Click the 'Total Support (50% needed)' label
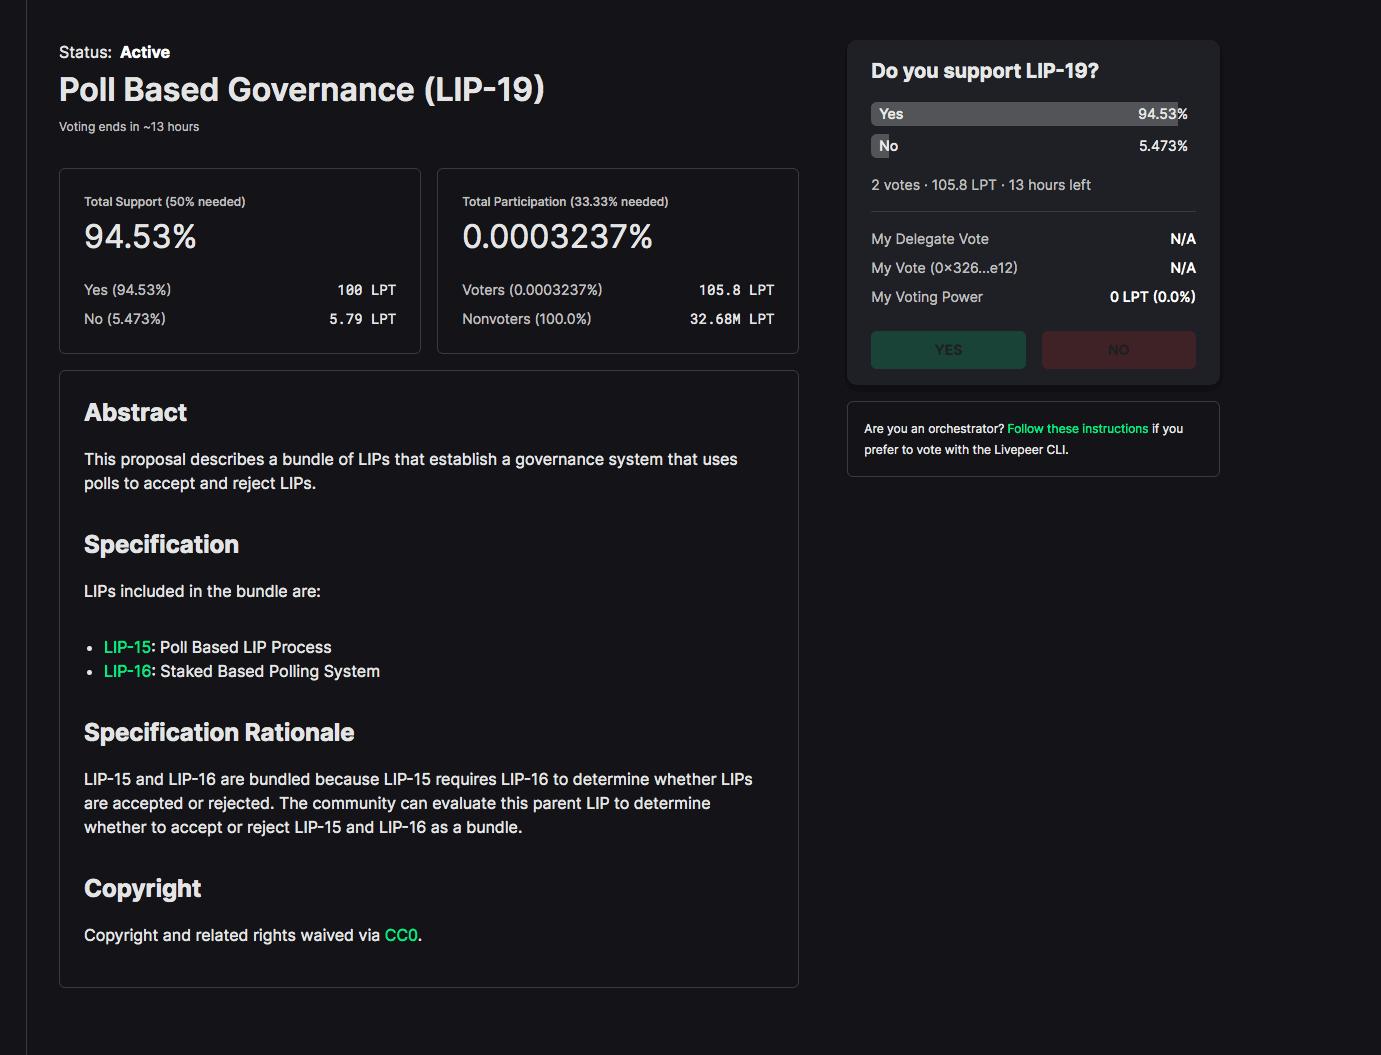The height and width of the screenshot is (1055, 1381). tap(165, 202)
